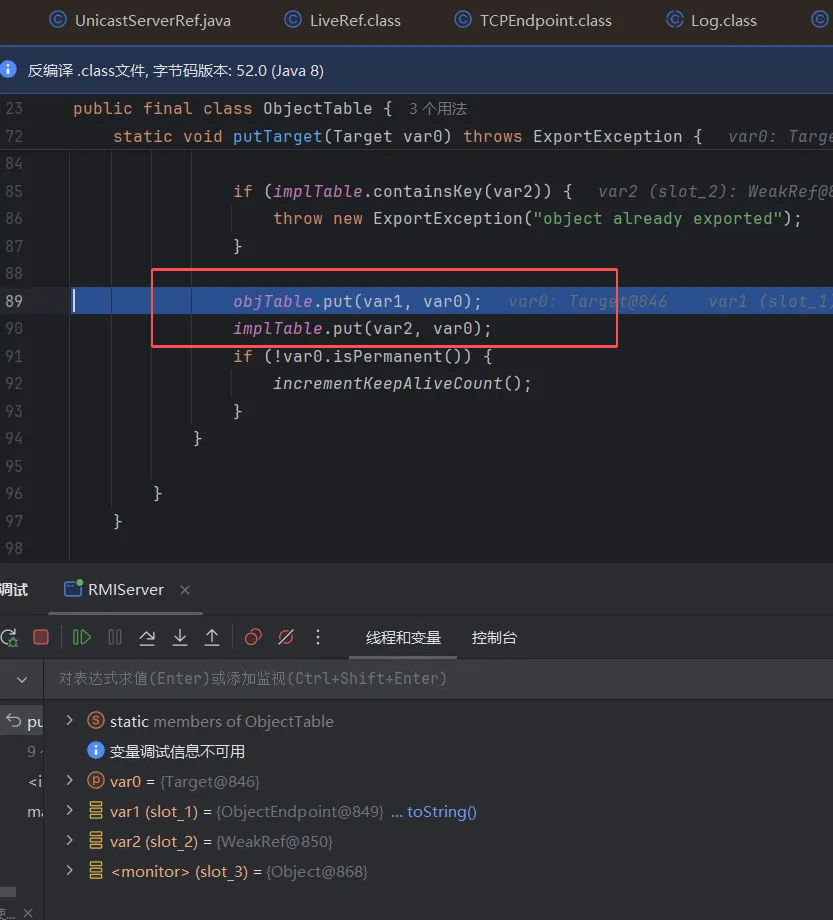Viewport: 833px width, 920px height.
Task: Open View Breakpoints dialog
Action: (x=253, y=637)
